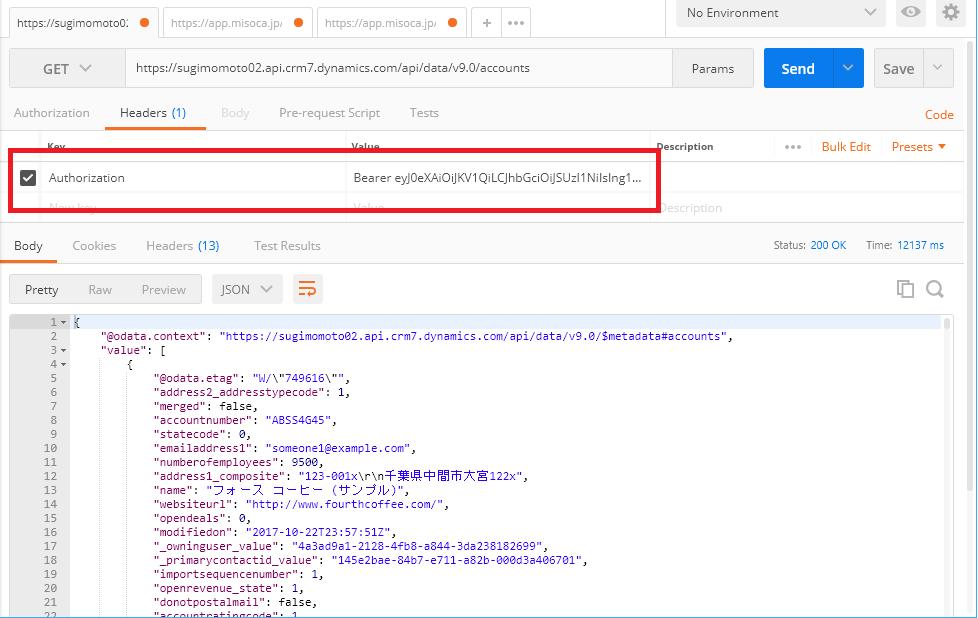Collapse the object at line 4
The width and height of the screenshot is (978, 618).
click(x=63, y=364)
